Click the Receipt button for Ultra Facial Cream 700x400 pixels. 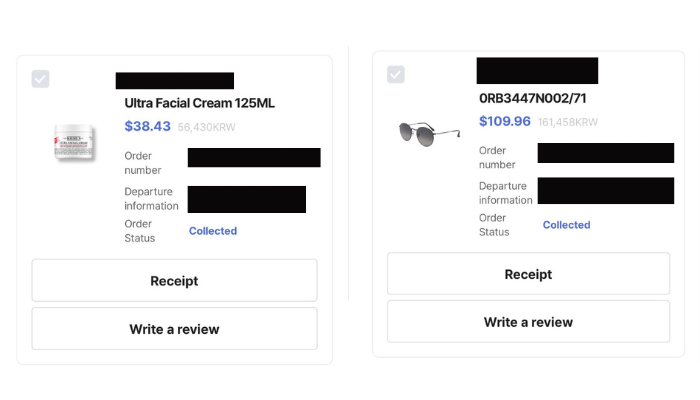point(175,280)
